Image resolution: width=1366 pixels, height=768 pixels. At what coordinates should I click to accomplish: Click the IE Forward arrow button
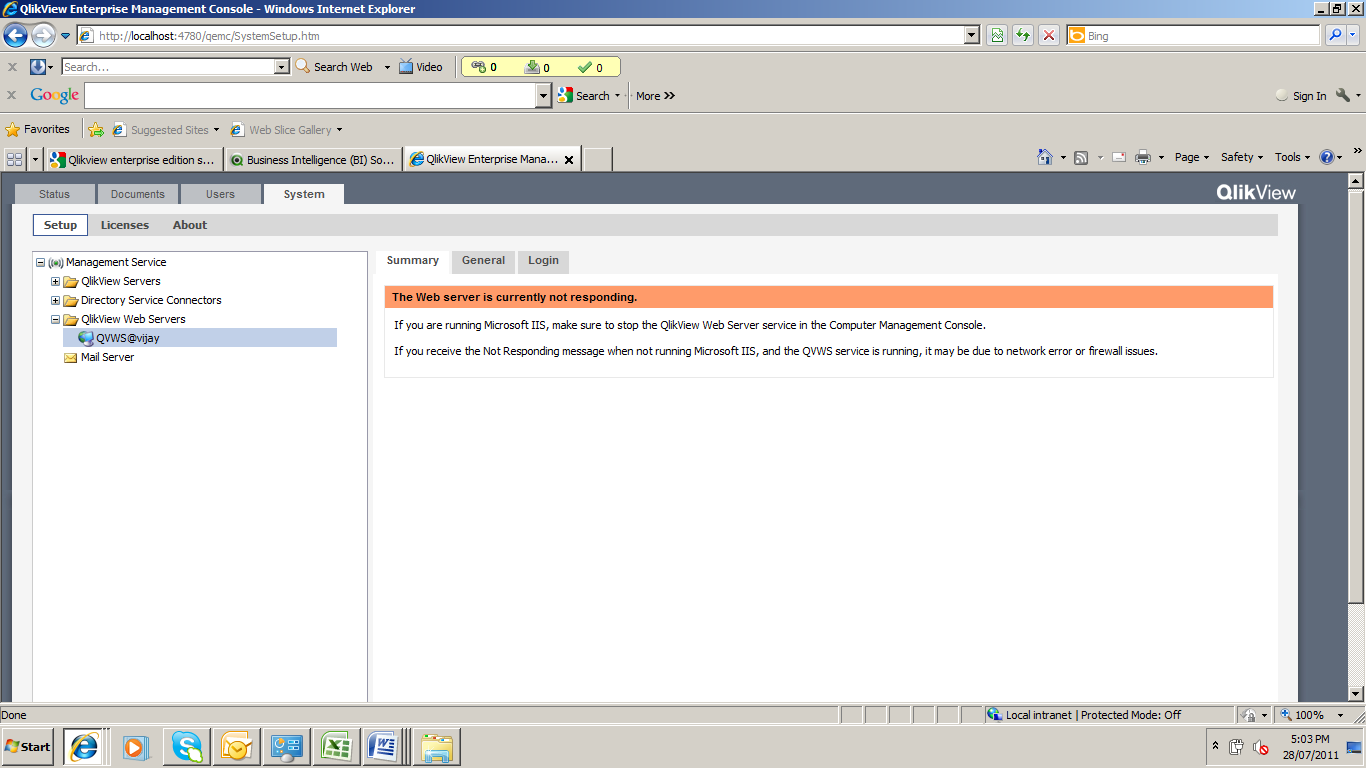click(43, 36)
